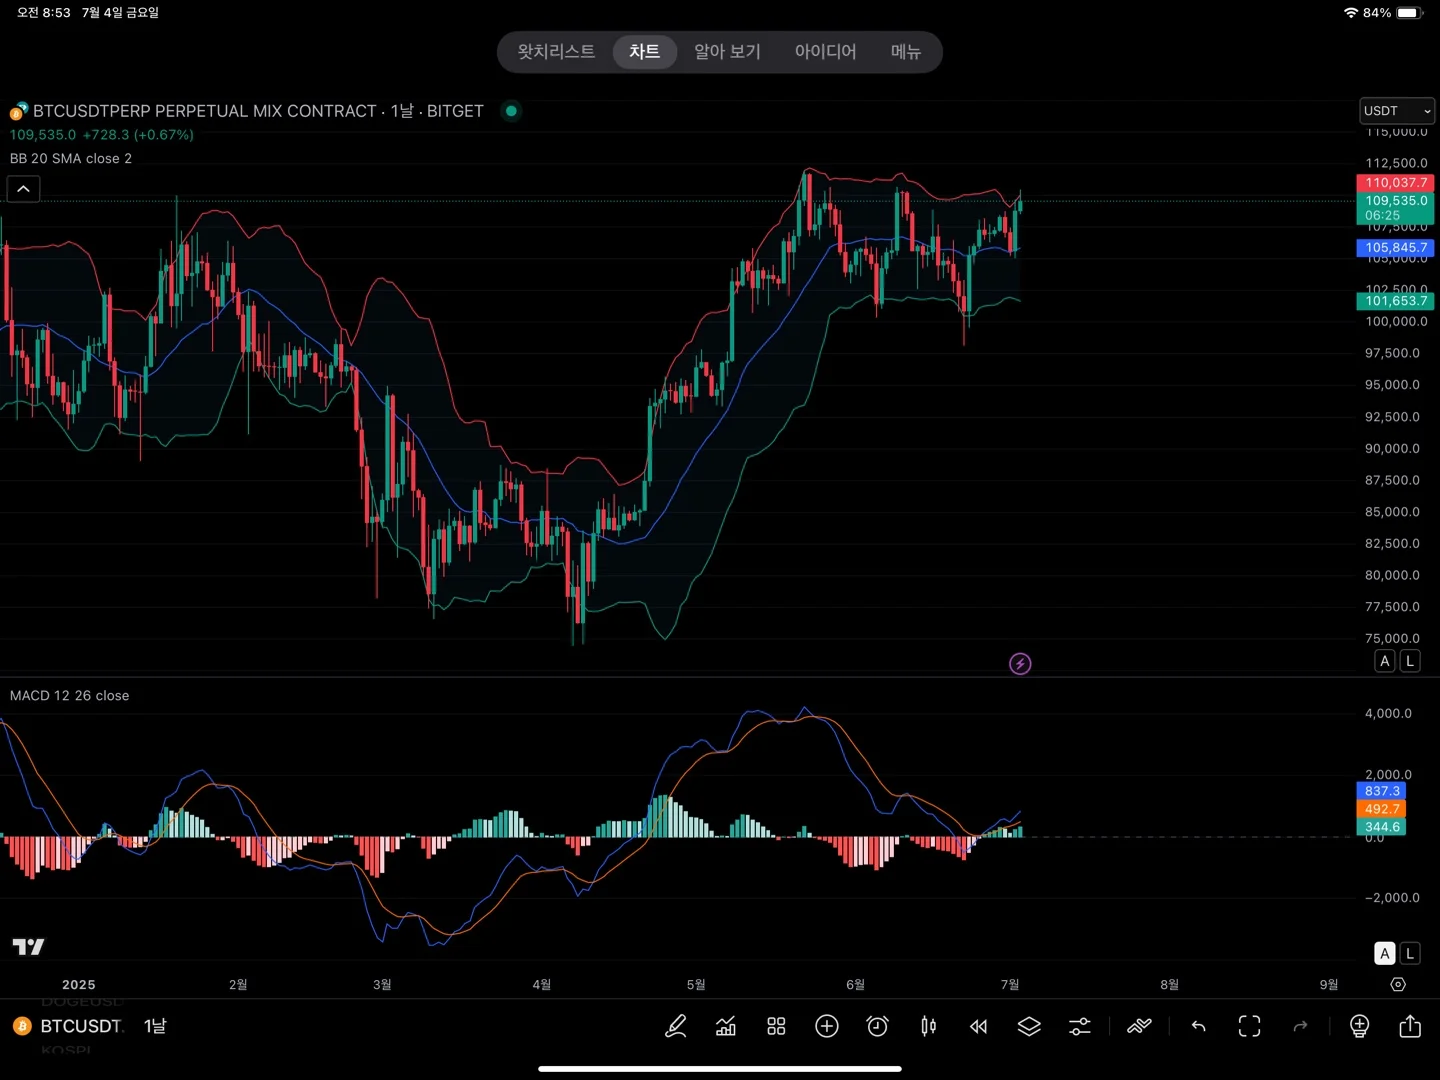Image resolution: width=1440 pixels, height=1080 pixels.
Task: Collapse the indicator legend chevron
Action: point(24,189)
